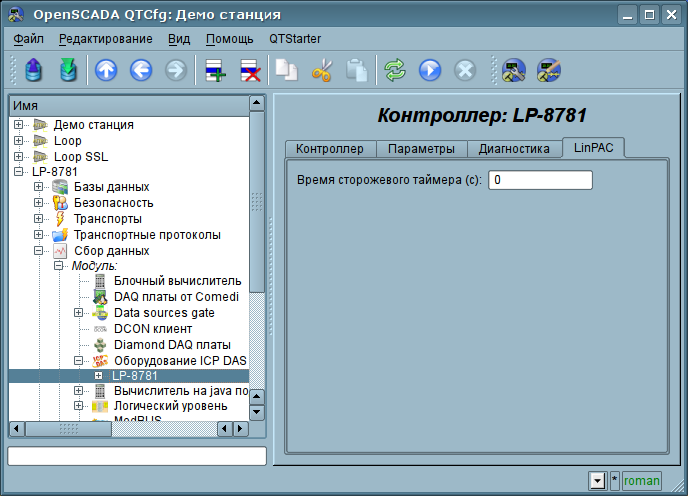The image size is (688, 496).
Task: Navigate back with the left arrow icon
Action: pyautogui.click(x=141, y=70)
